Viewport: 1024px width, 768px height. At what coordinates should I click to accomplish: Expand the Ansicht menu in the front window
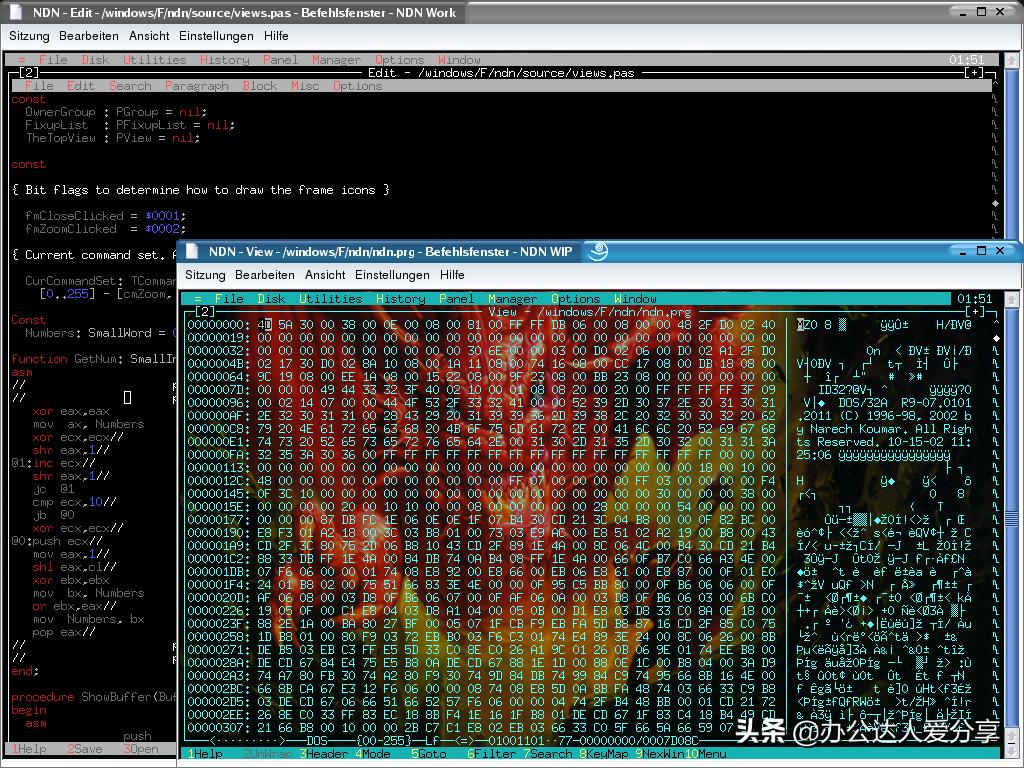pyautogui.click(x=325, y=275)
